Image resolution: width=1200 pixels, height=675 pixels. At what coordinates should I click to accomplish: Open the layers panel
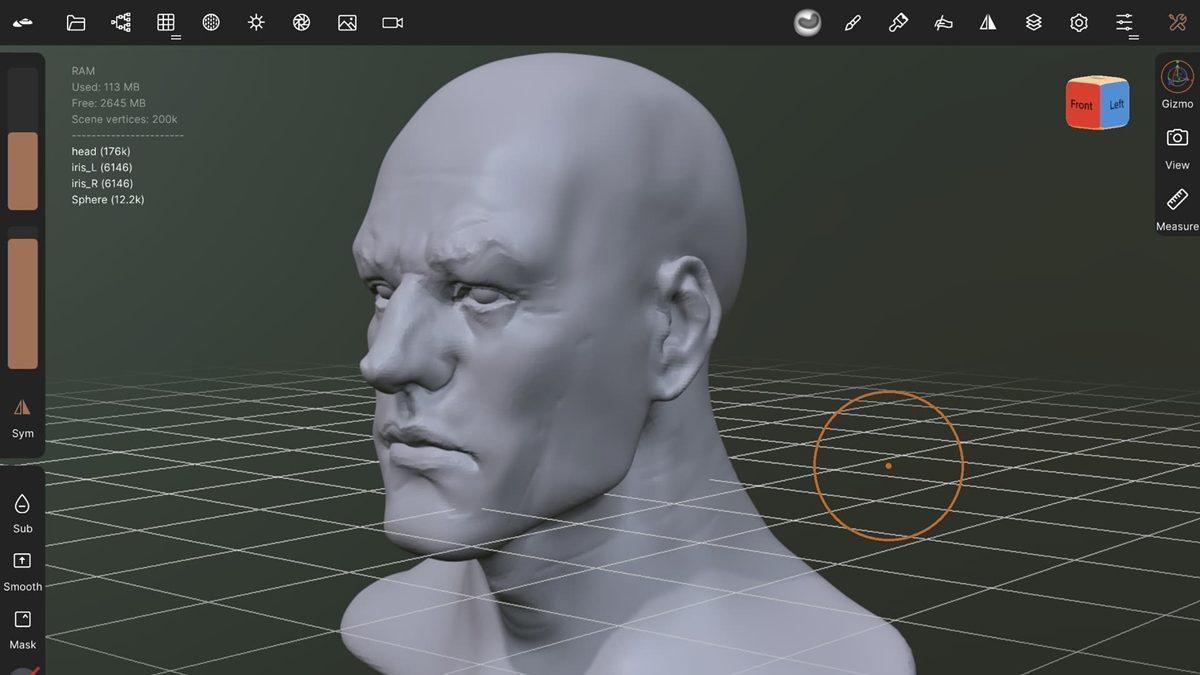[1033, 21]
